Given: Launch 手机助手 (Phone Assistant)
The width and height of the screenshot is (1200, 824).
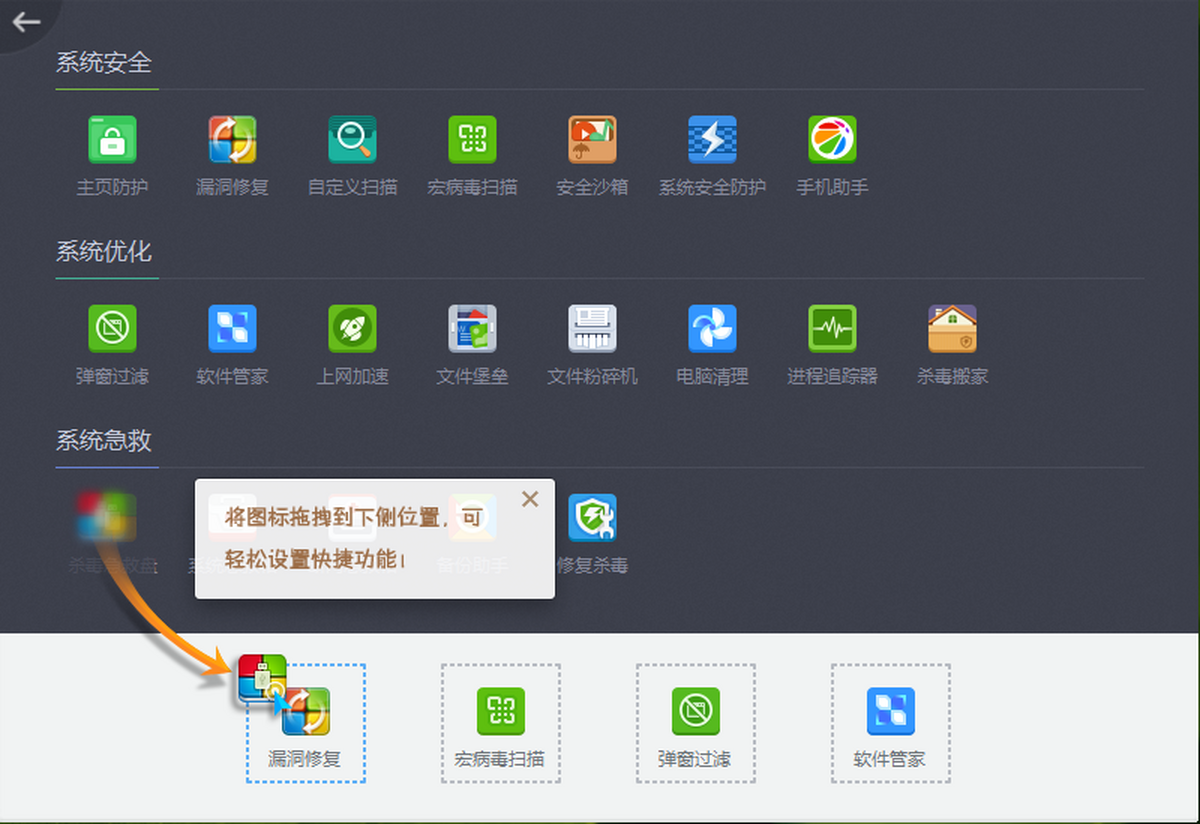Looking at the screenshot, I should click(832, 139).
